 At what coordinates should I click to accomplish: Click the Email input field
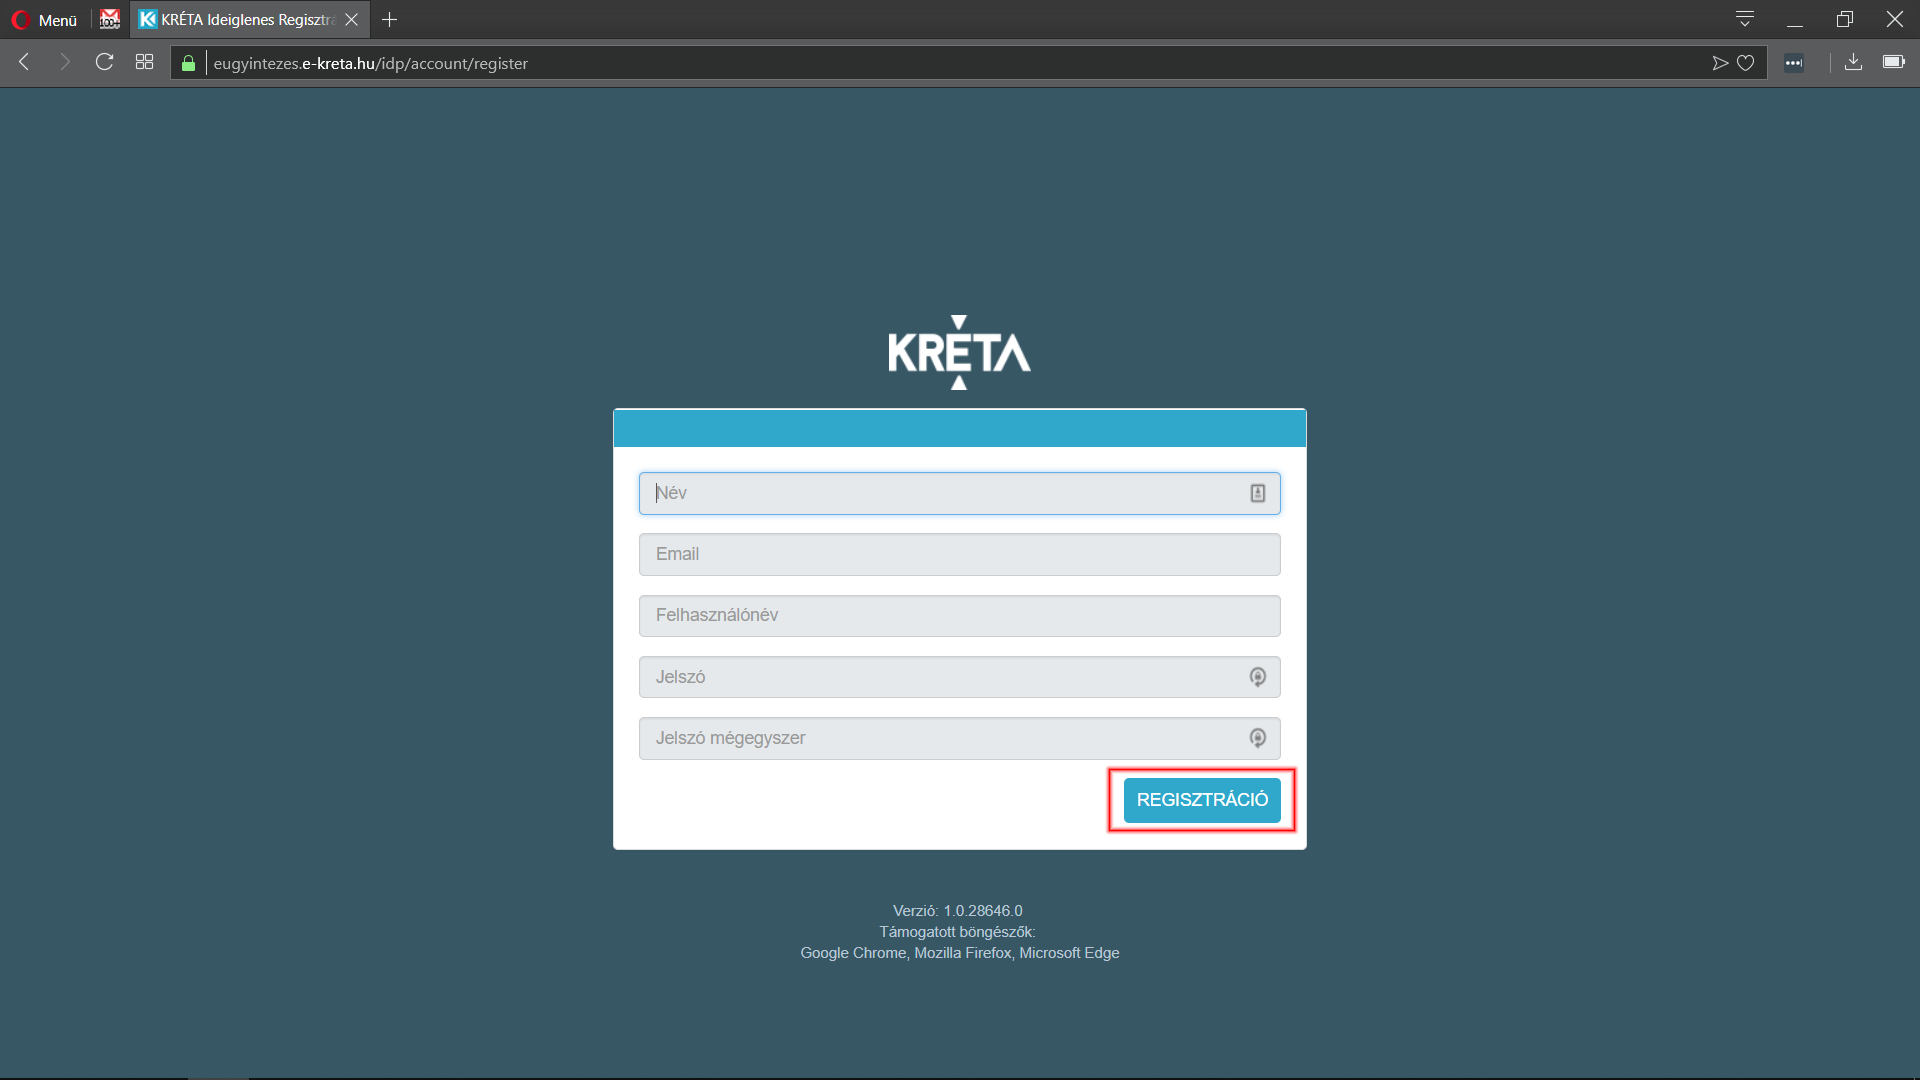(960, 554)
